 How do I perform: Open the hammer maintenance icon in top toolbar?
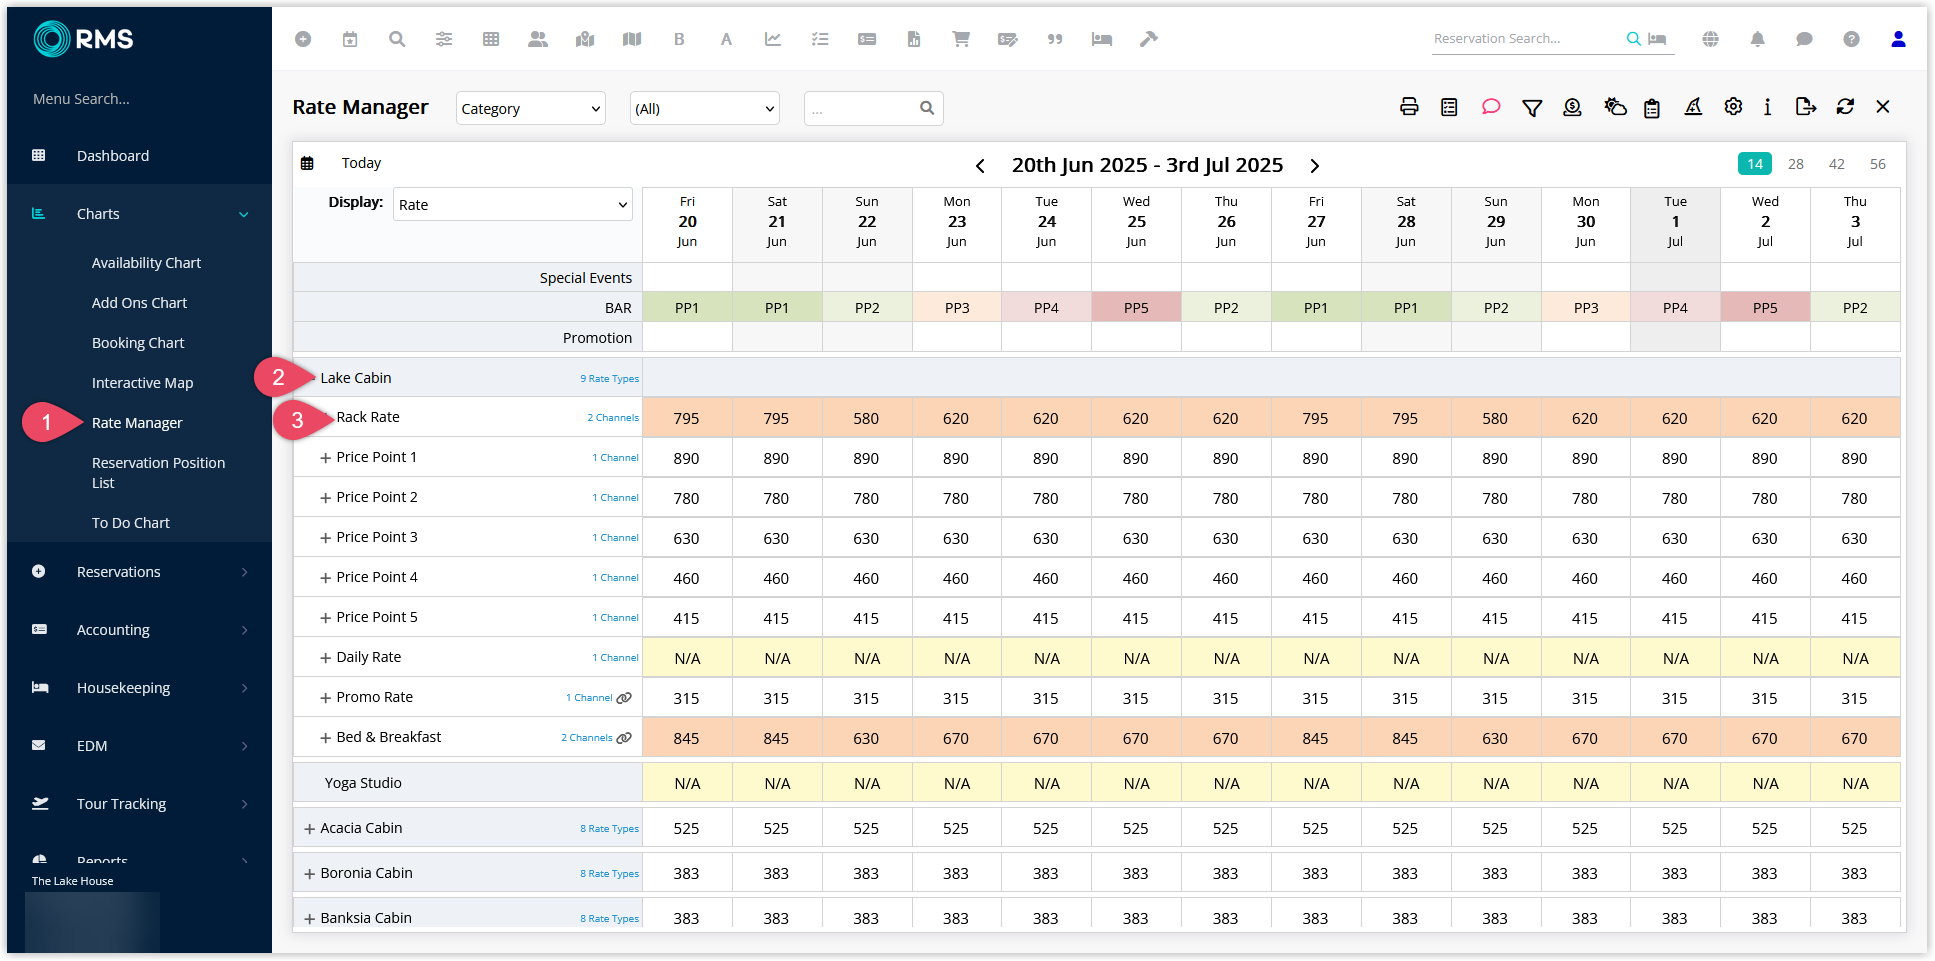click(x=1149, y=39)
